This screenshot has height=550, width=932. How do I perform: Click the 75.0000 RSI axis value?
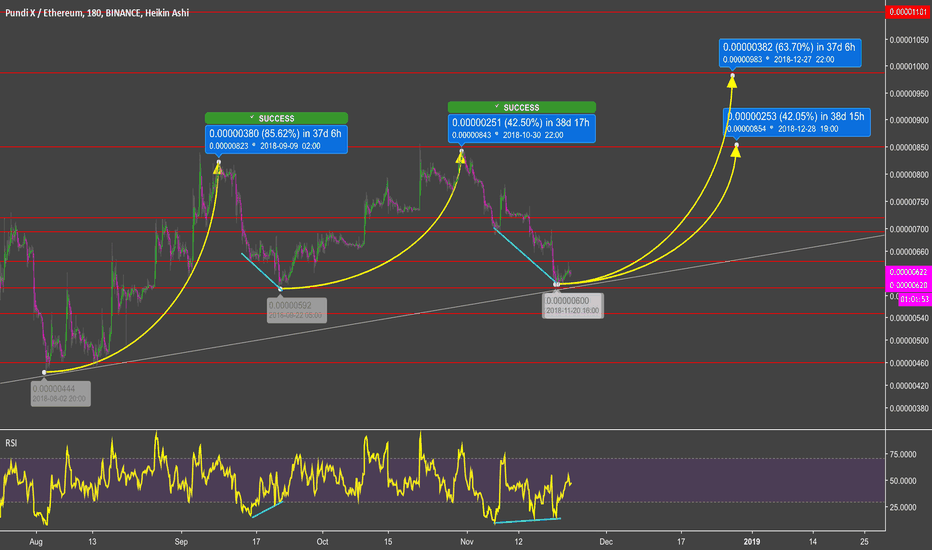click(902, 454)
